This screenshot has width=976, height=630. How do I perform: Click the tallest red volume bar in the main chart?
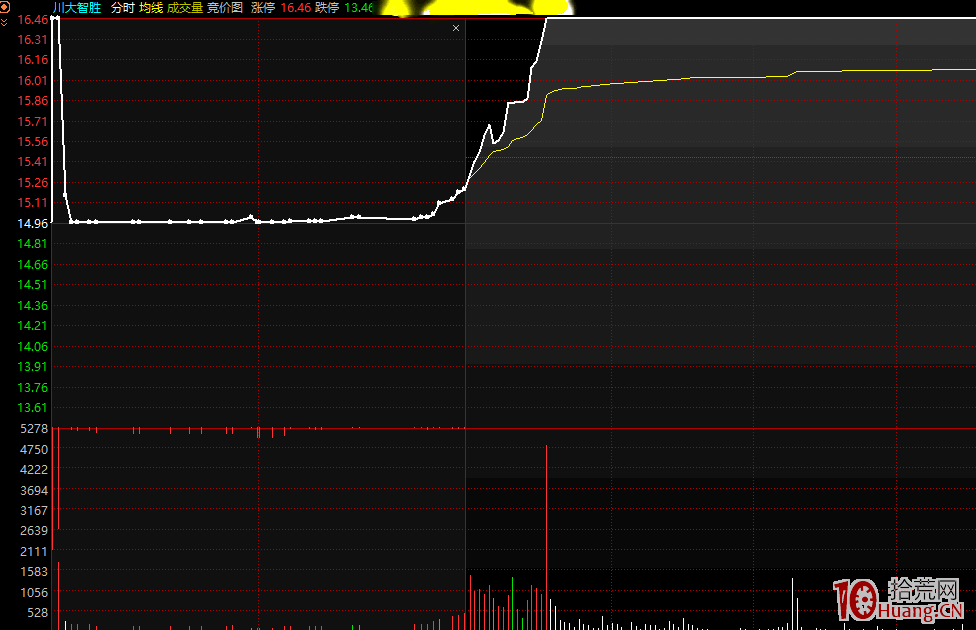click(x=547, y=537)
